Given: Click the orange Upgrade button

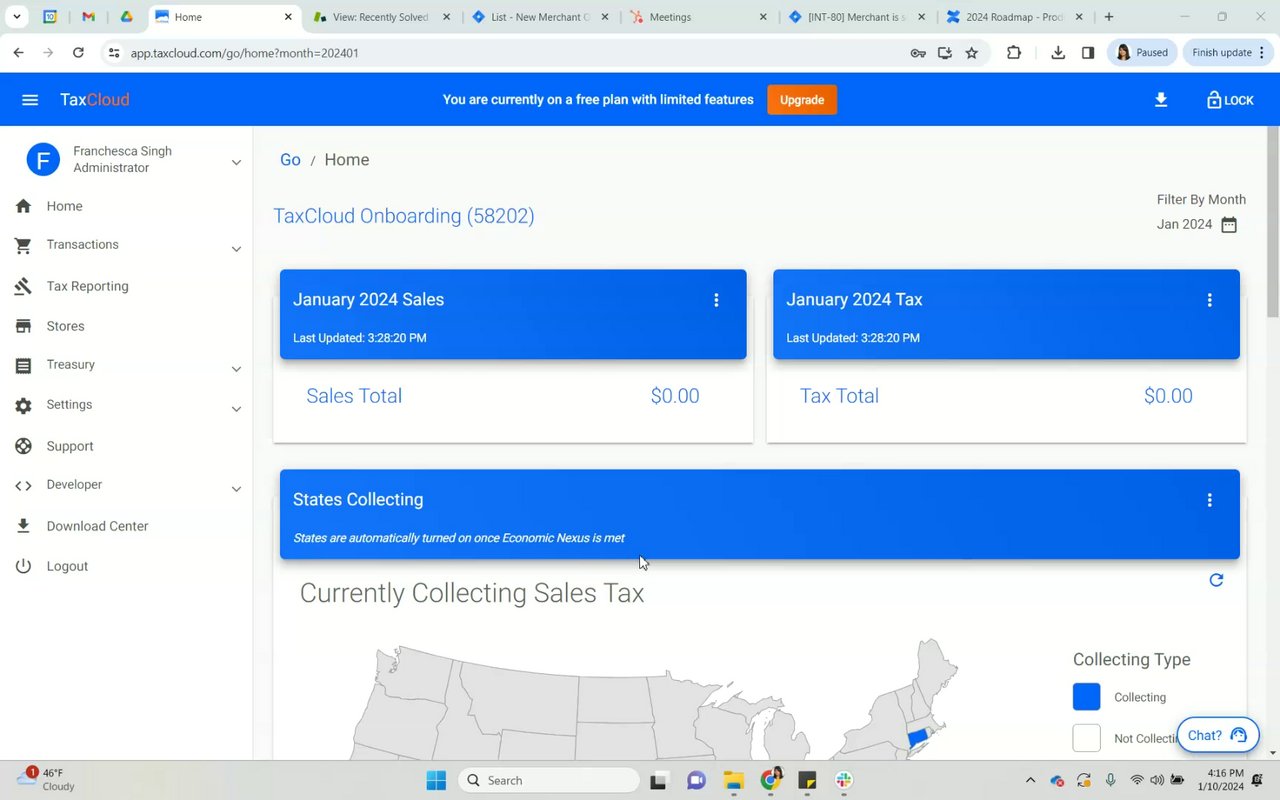Looking at the screenshot, I should [802, 100].
